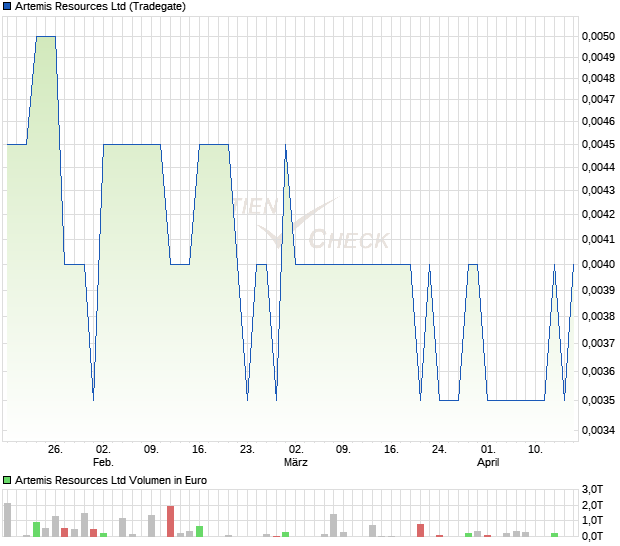This screenshot has height=546, width=620.
Task: Click the tallest red volume bar
Action: point(170,521)
